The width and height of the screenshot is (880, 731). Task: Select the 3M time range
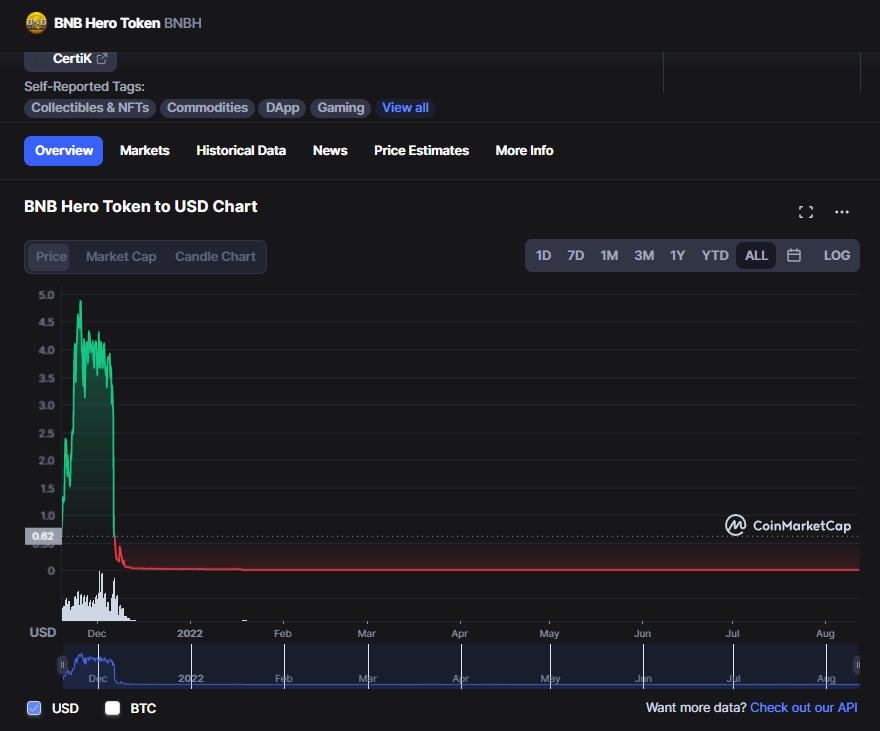tap(644, 255)
